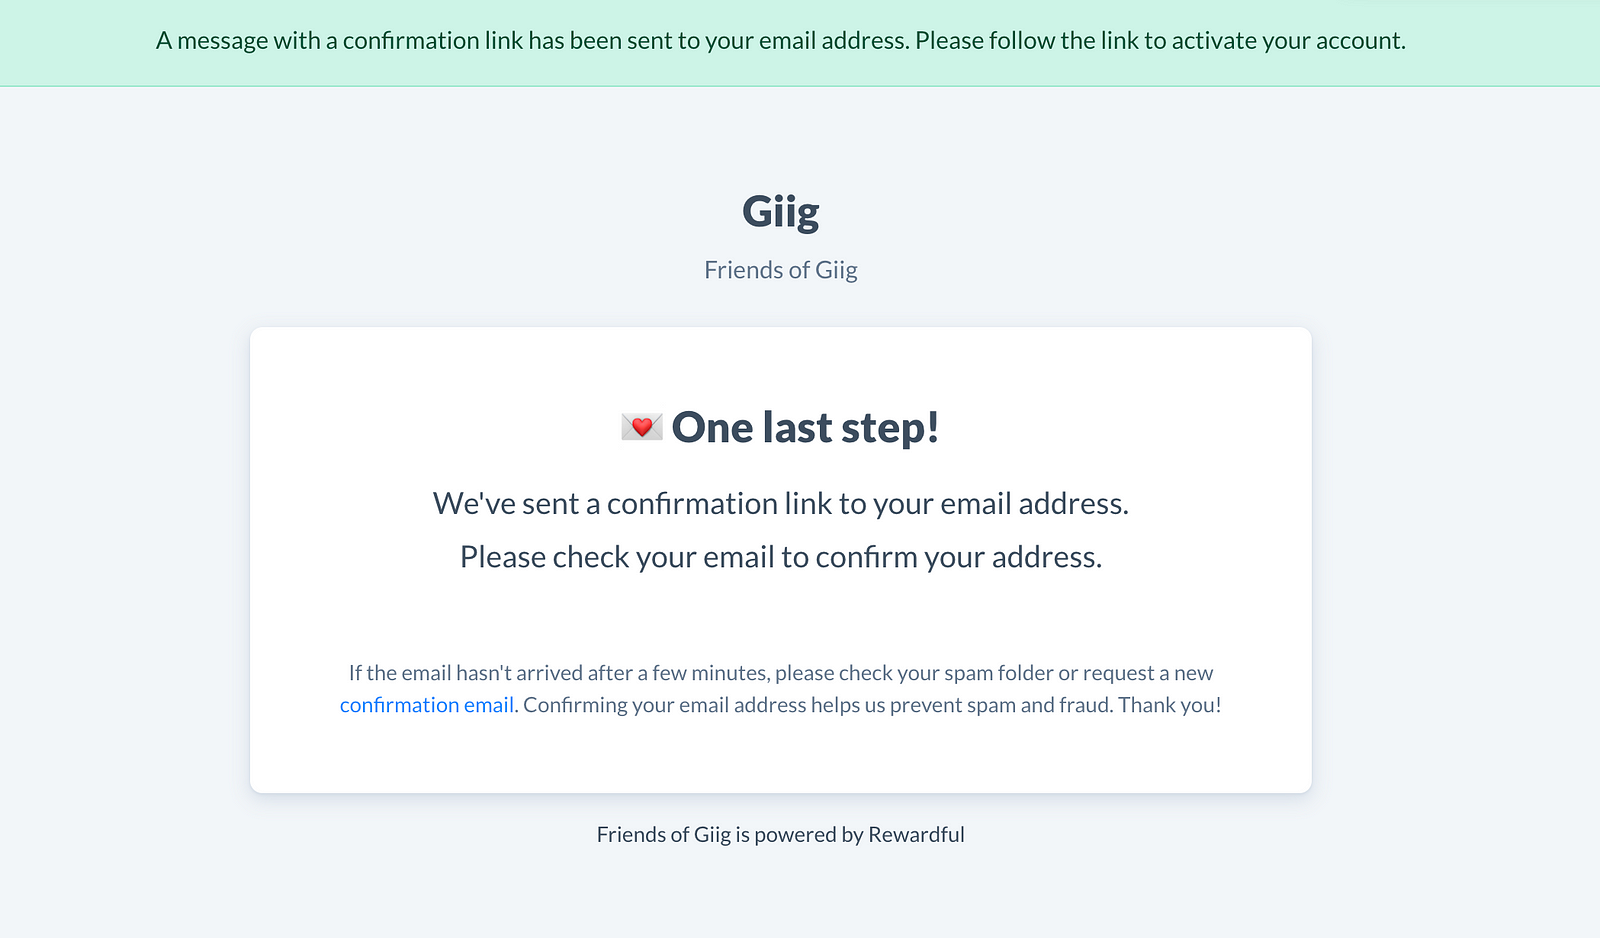Image resolution: width=1600 pixels, height=938 pixels.
Task: Click the love letter envelope emoji icon
Action: point(642,427)
